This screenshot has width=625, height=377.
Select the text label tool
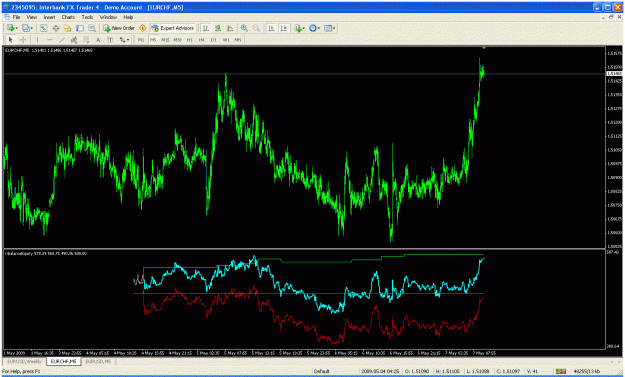coord(110,39)
